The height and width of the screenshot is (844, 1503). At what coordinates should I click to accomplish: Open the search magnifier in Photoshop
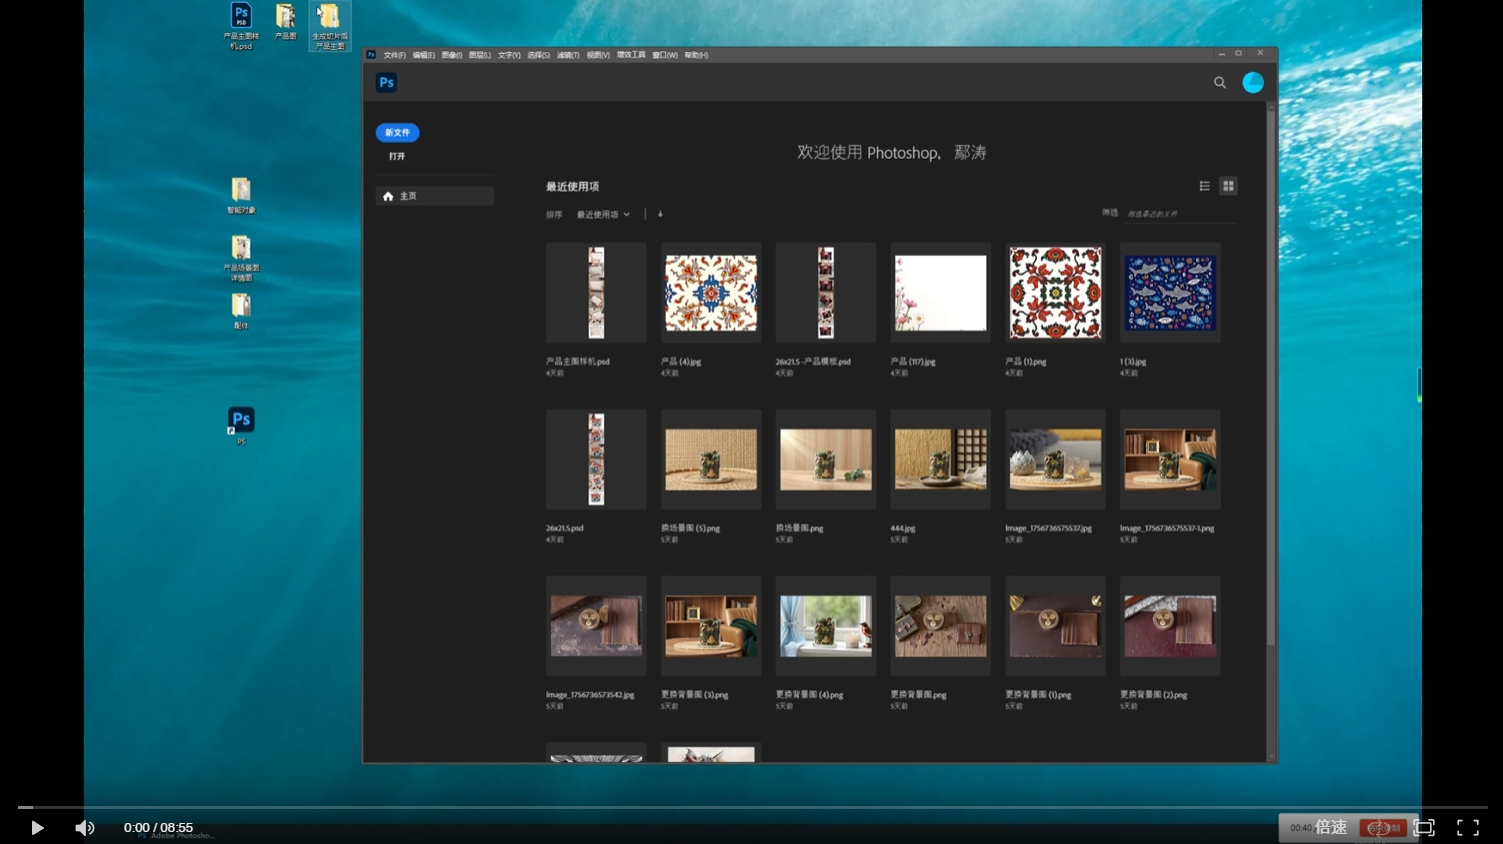point(1220,83)
